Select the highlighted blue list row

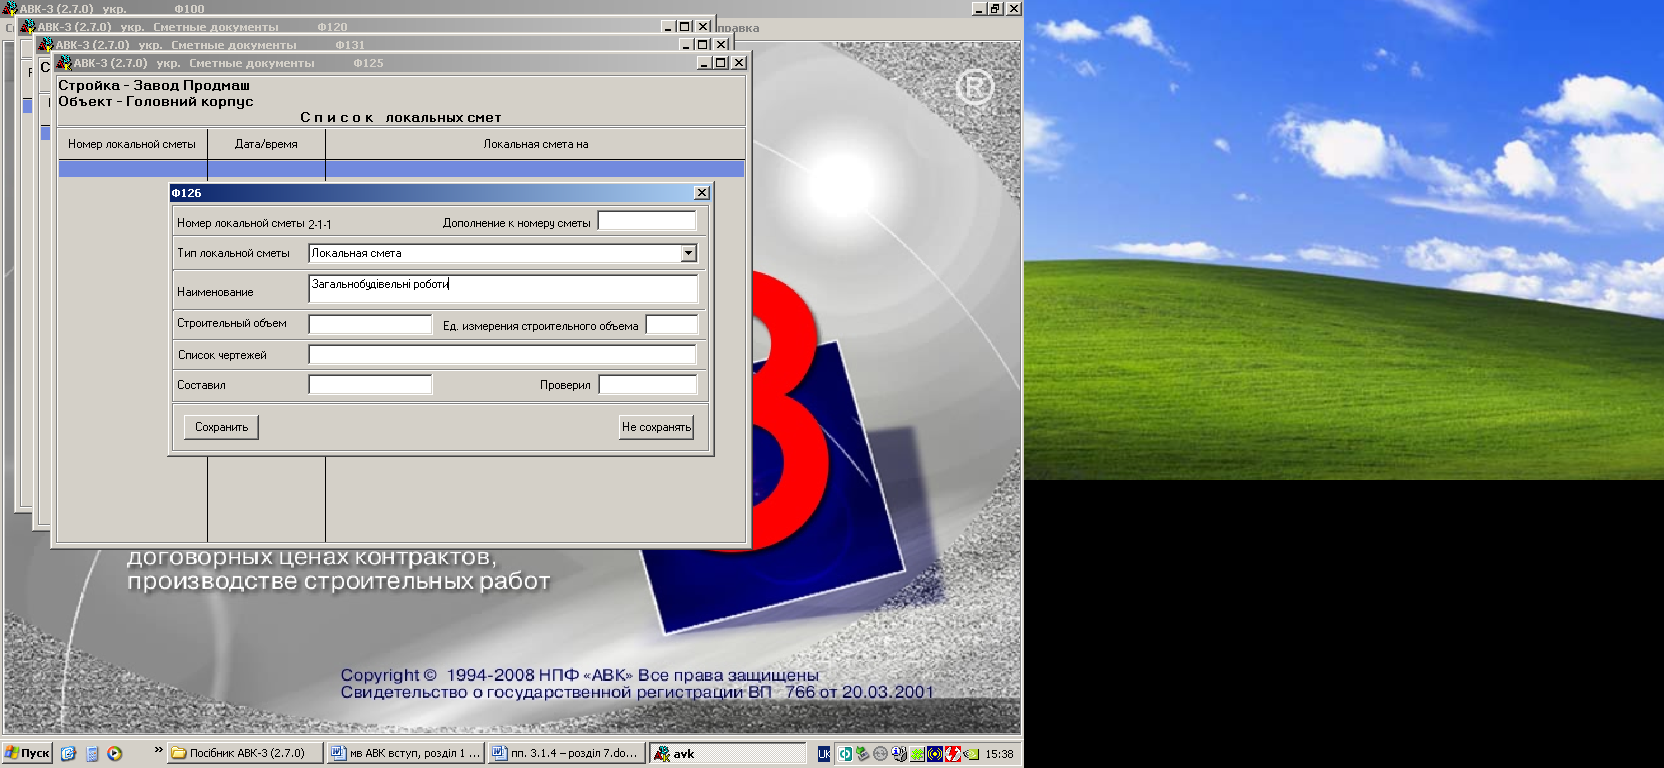[401, 169]
